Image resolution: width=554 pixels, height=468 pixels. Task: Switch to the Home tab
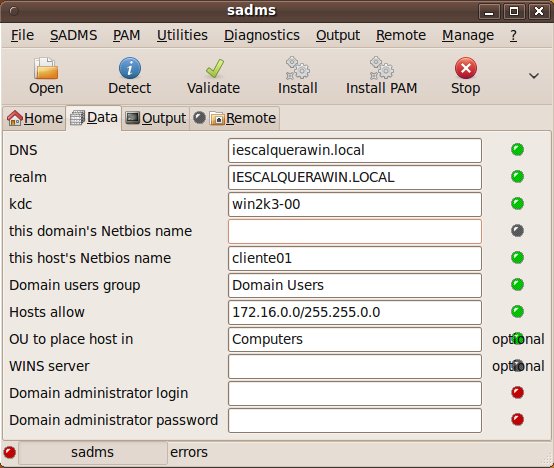tap(35, 118)
